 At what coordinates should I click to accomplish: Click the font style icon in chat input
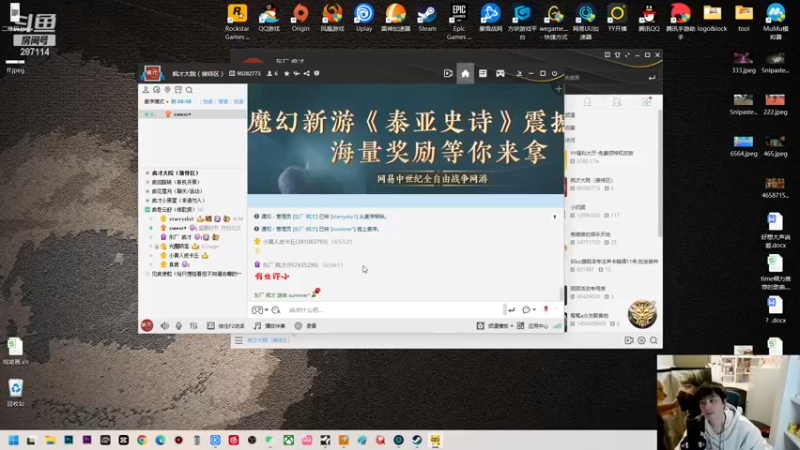(276, 310)
